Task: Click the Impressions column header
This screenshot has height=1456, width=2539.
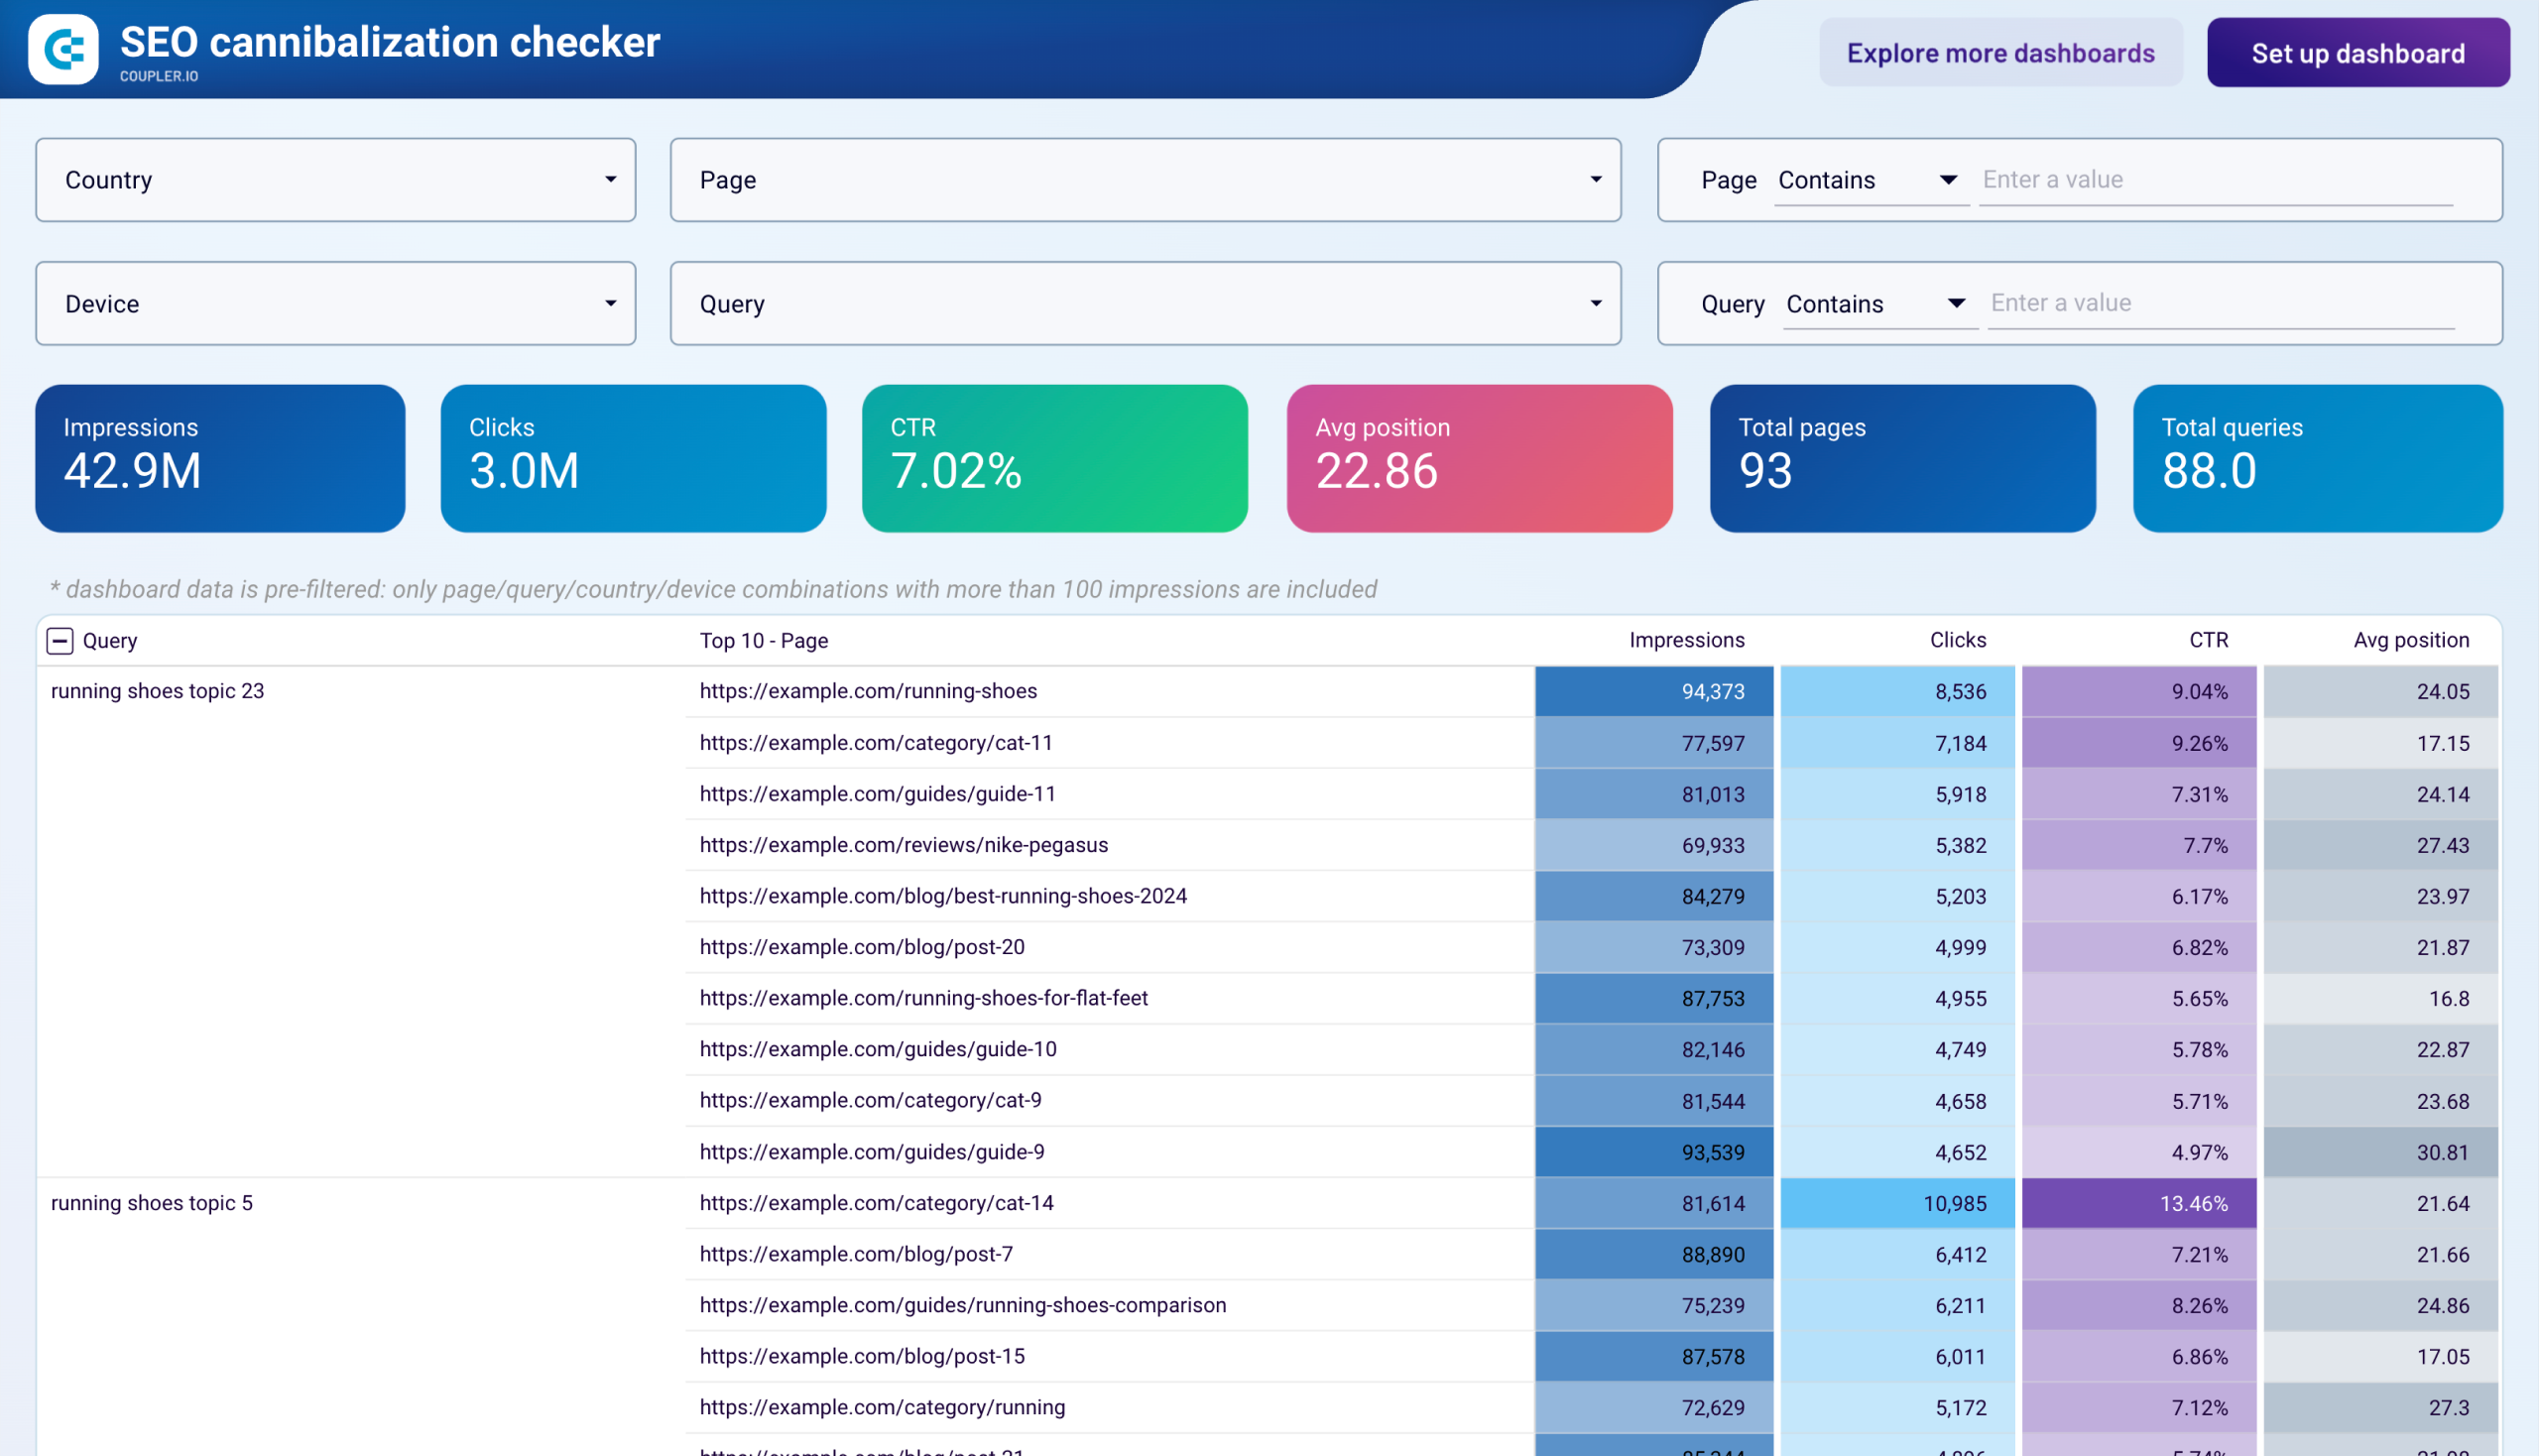Action: 1687,640
